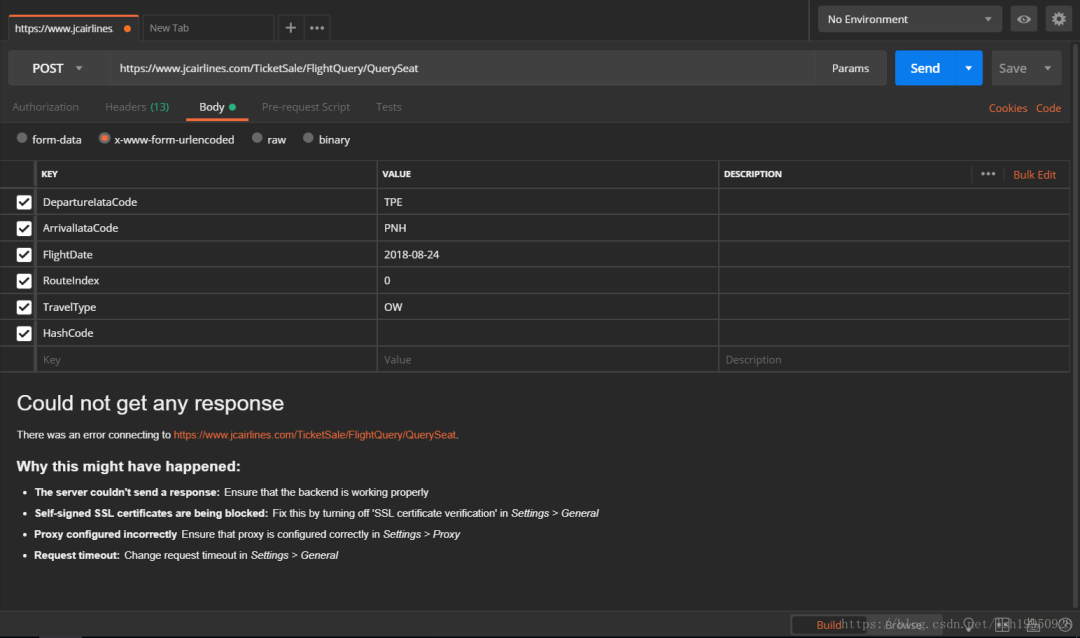
Task: Open the No Environment dropdown
Action: (909, 19)
